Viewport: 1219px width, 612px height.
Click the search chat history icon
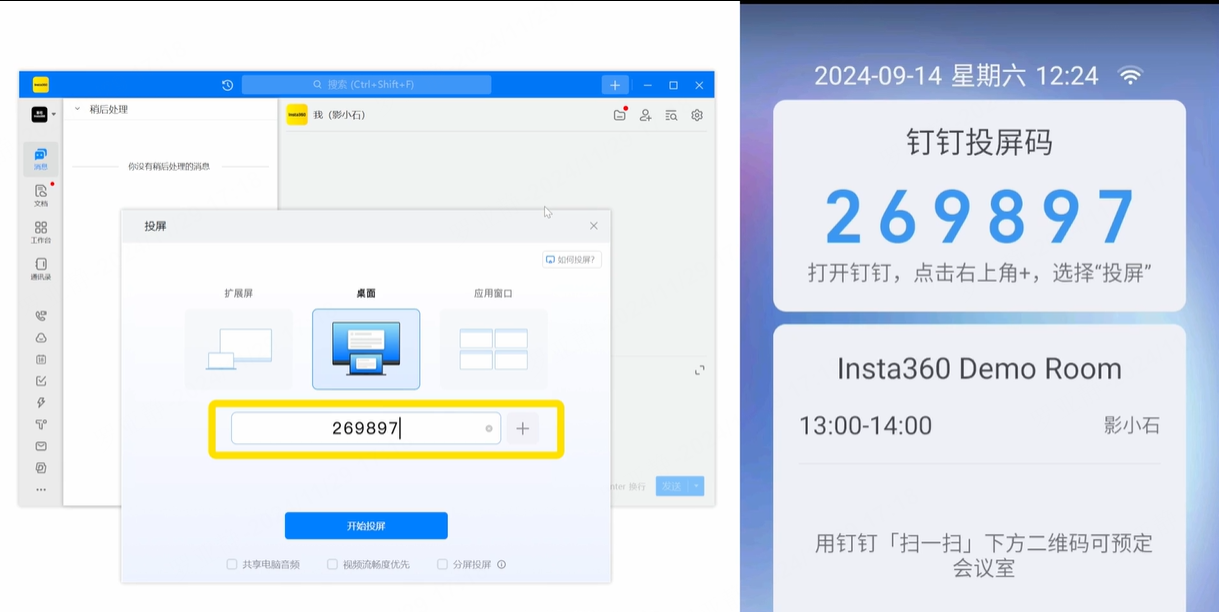[671, 115]
